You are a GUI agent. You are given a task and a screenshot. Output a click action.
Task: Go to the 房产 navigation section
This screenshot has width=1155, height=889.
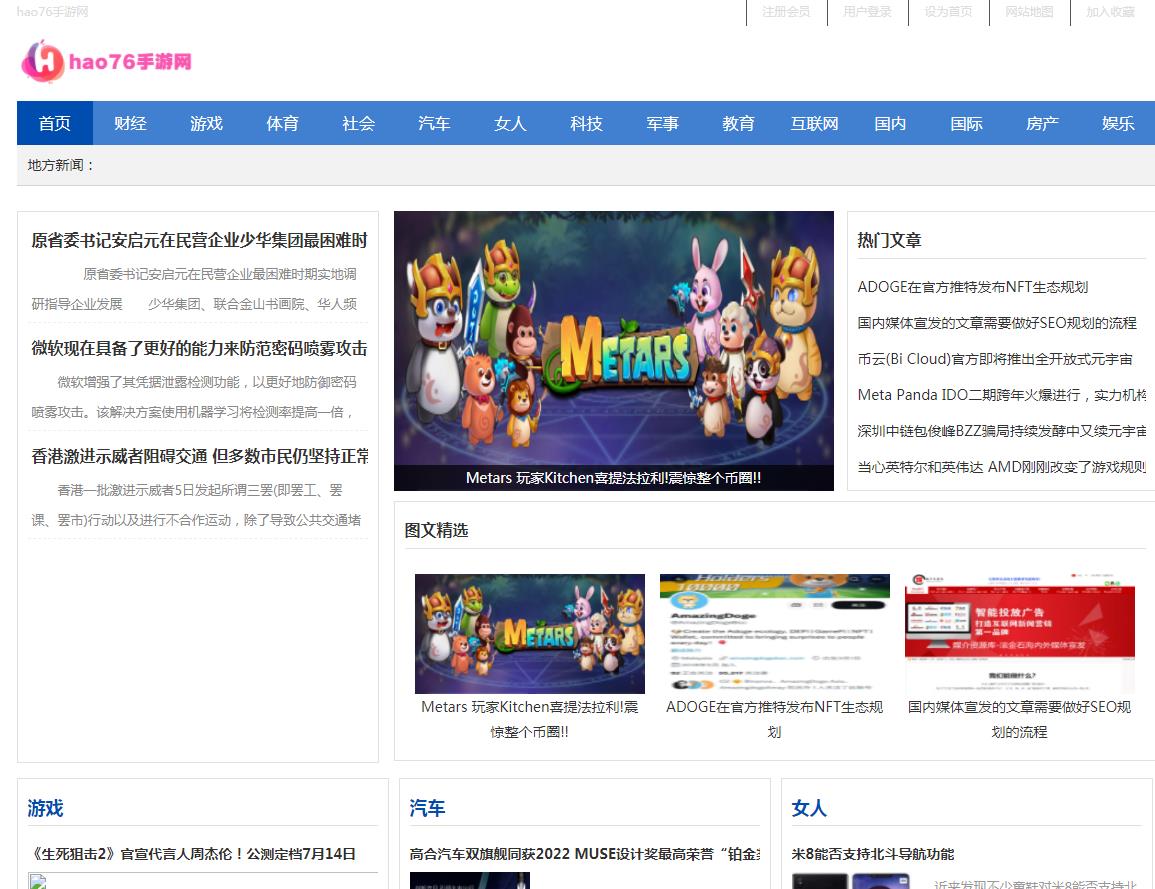point(1042,123)
